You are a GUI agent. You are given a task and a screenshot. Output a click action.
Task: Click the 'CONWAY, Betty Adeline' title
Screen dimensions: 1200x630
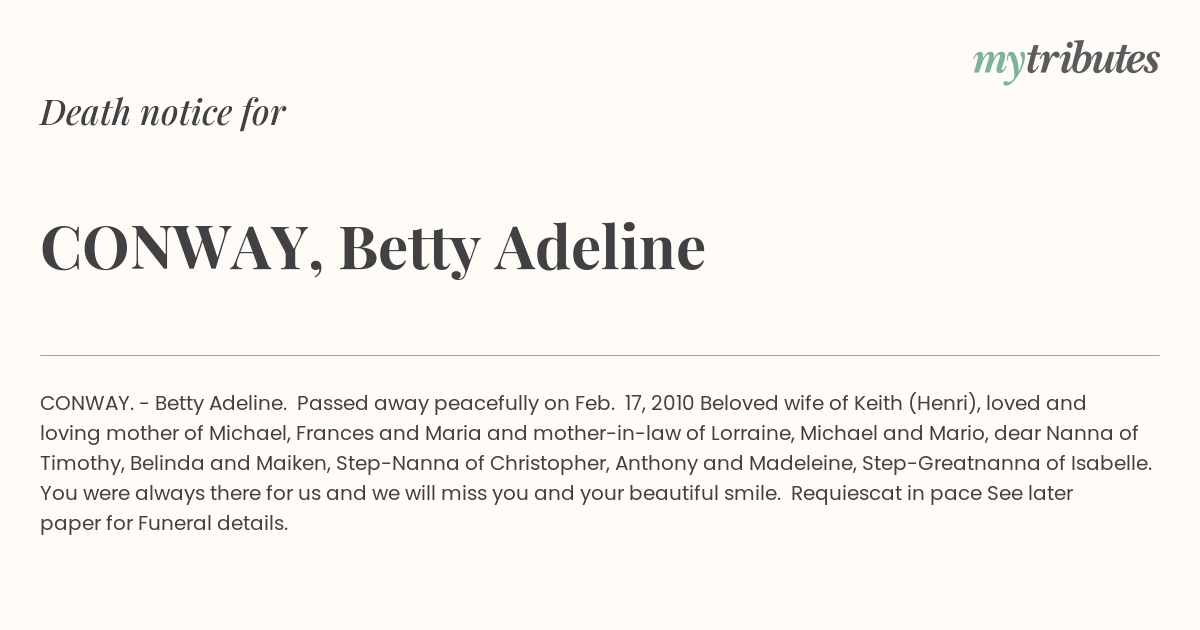(373, 248)
